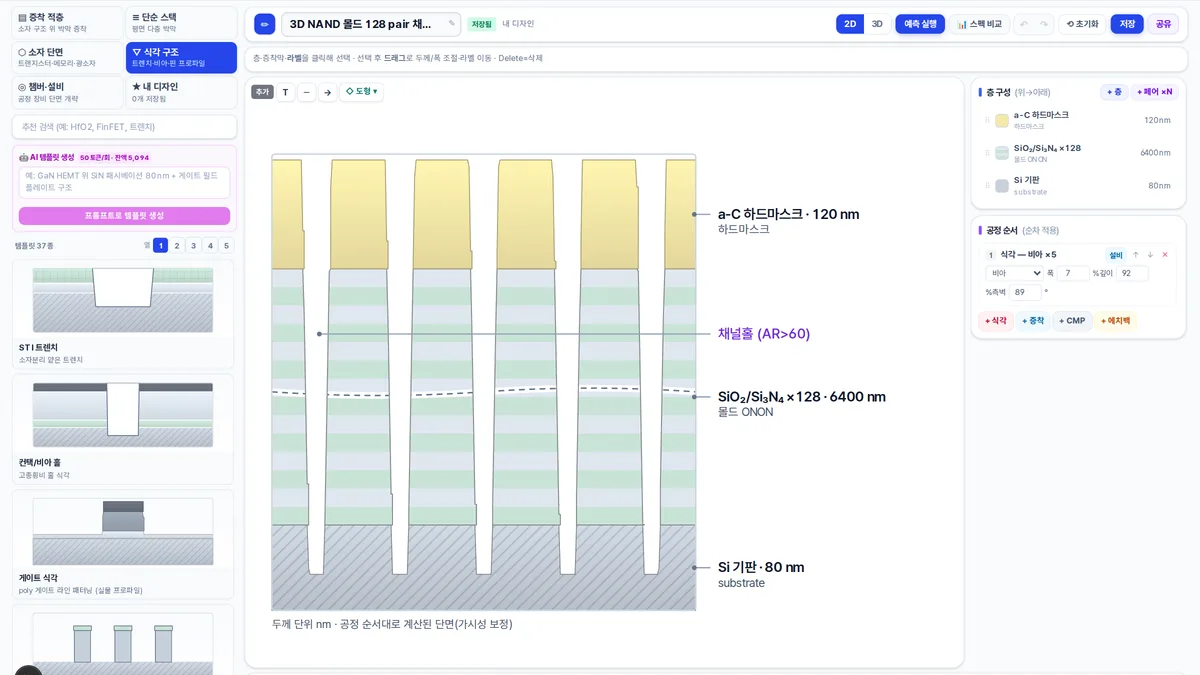Viewport: 1200px width, 675px height.
Task: Delete the 식각 — 비아 ×5 step
Action: (1165, 255)
